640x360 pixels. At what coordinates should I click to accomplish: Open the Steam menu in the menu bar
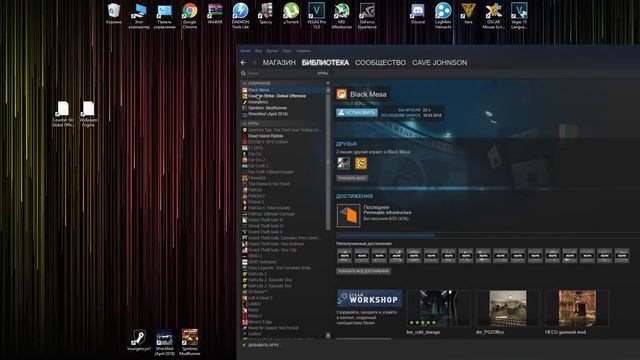(245, 51)
